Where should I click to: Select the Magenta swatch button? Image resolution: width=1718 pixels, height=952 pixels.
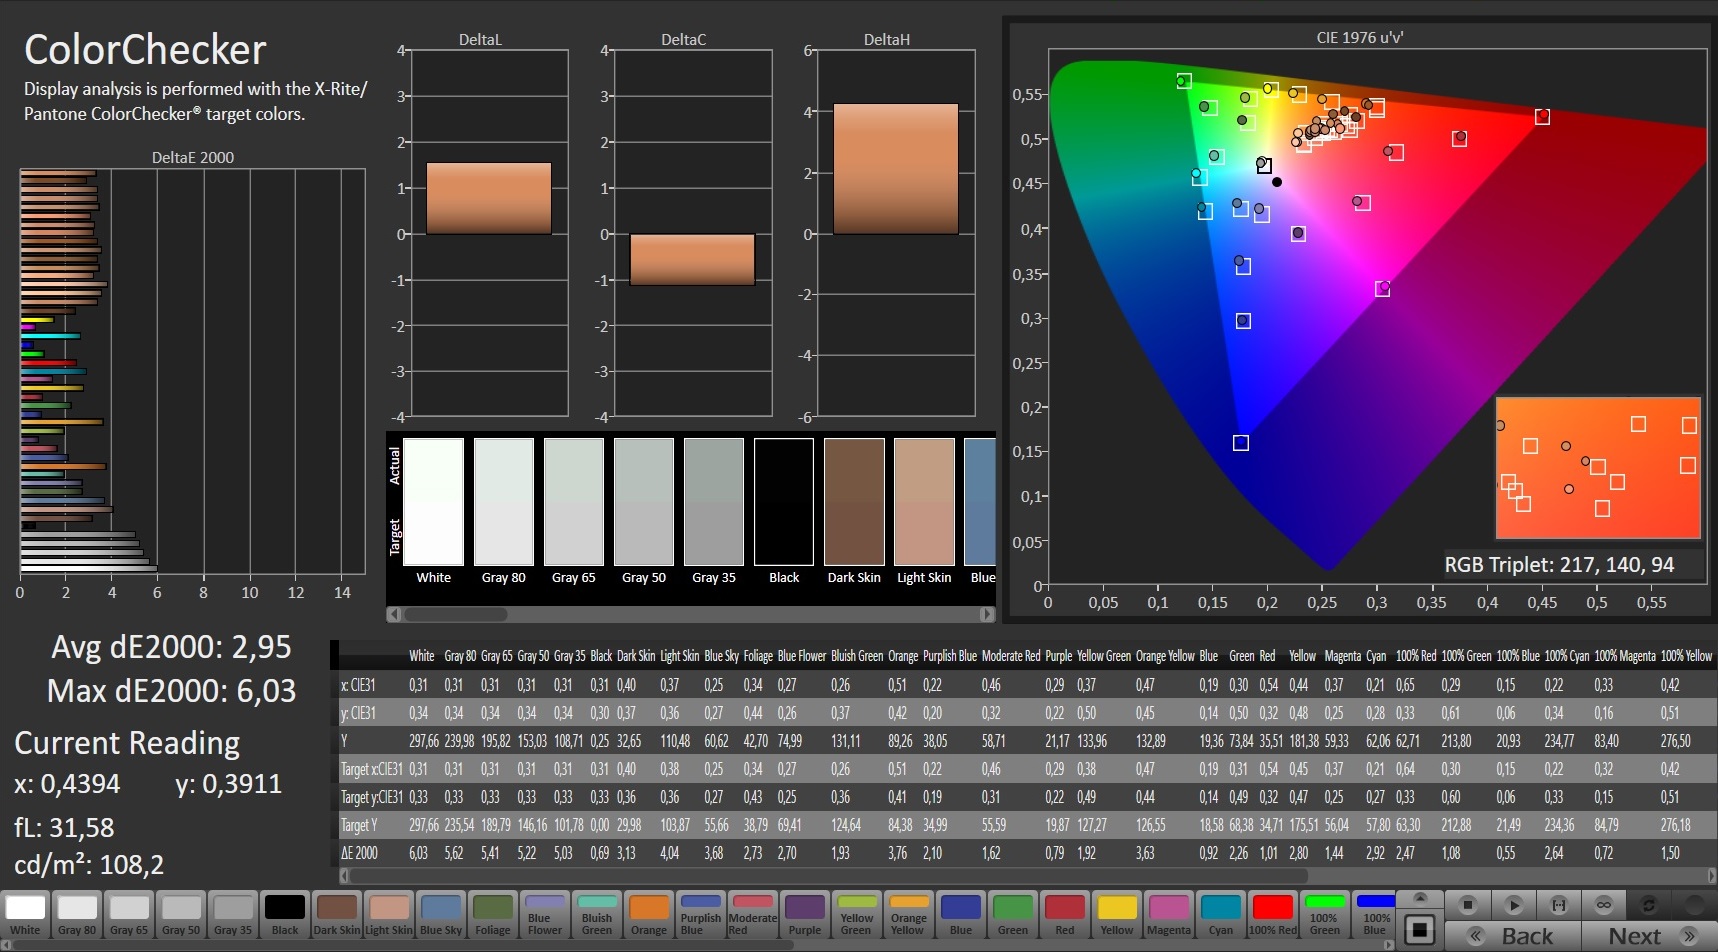tap(1169, 915)
